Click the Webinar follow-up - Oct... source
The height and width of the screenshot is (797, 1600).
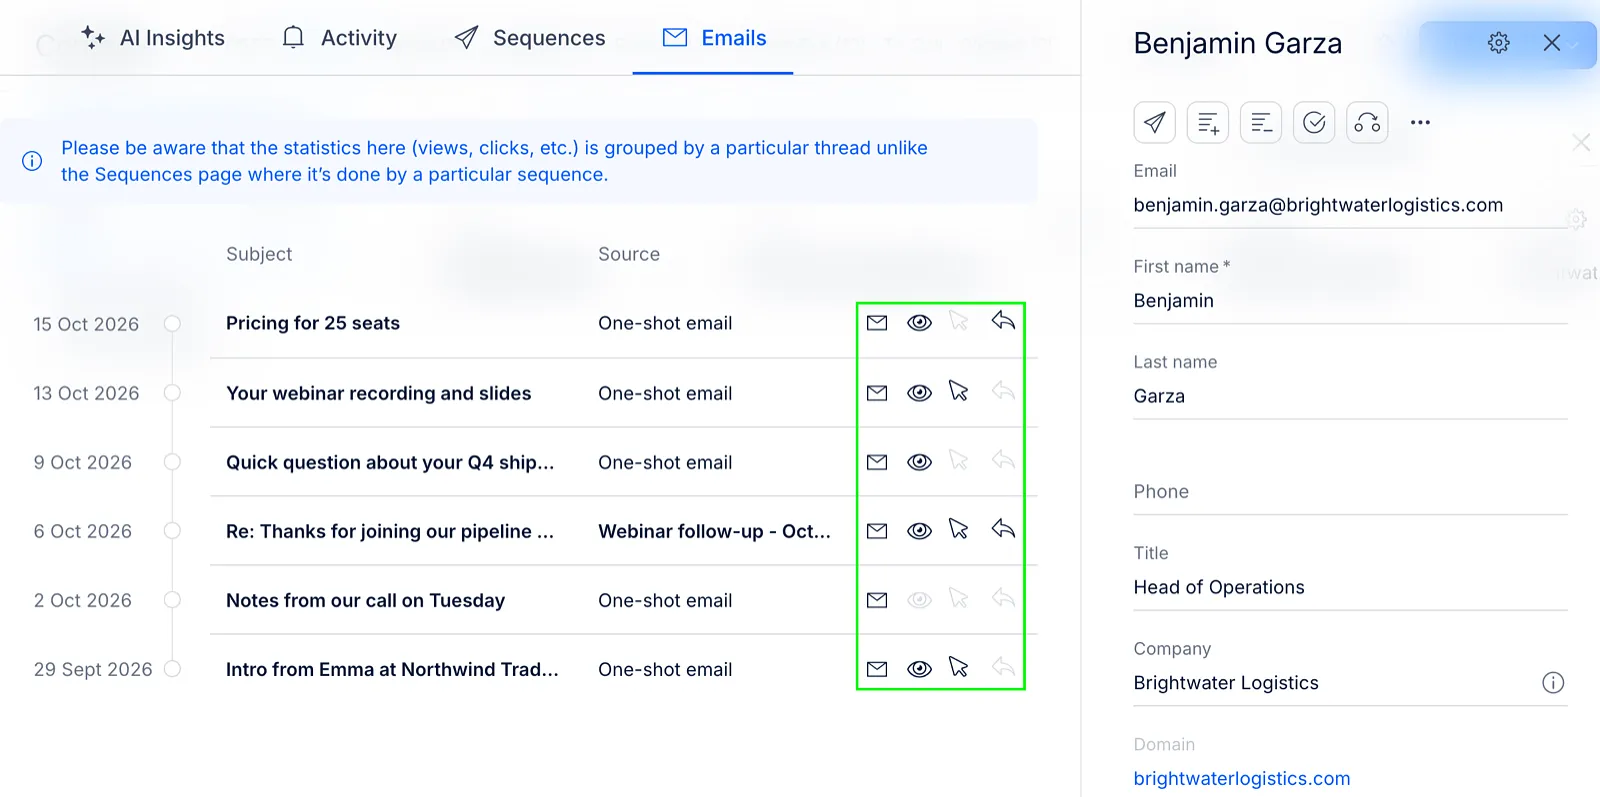714,531
